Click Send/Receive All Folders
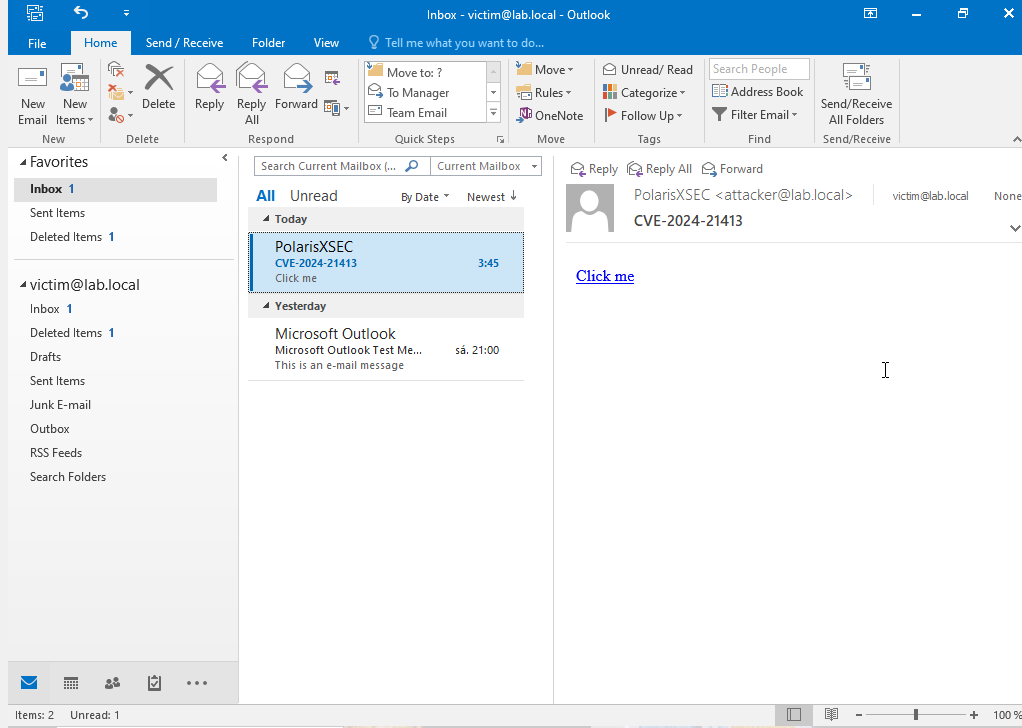The width and height of the screenshot is (1022, 728). 856,95
